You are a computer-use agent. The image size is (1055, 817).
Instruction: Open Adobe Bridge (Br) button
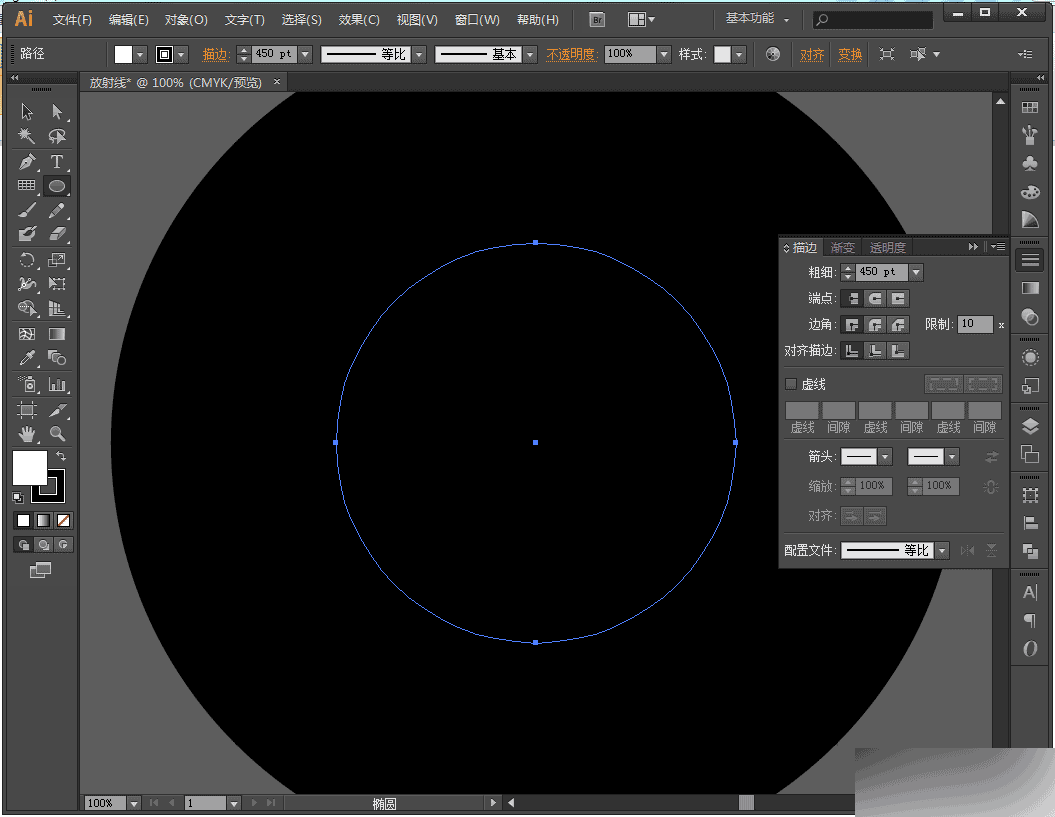597,20
